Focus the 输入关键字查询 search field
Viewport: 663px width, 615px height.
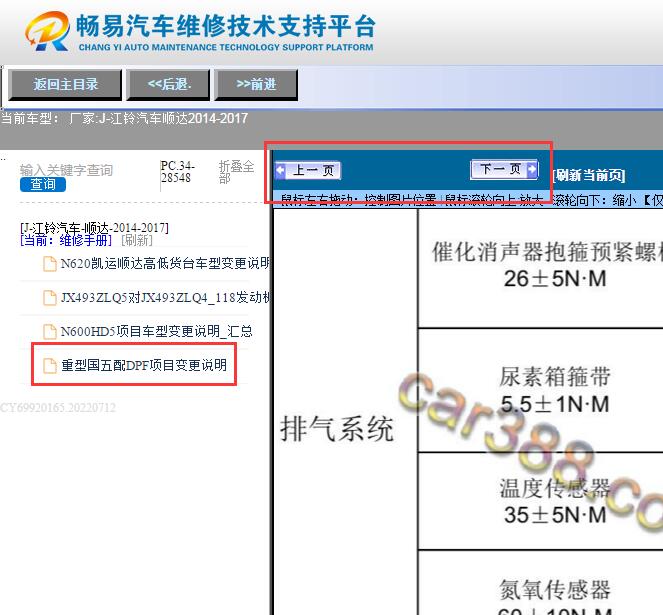[x=66, y=170]
